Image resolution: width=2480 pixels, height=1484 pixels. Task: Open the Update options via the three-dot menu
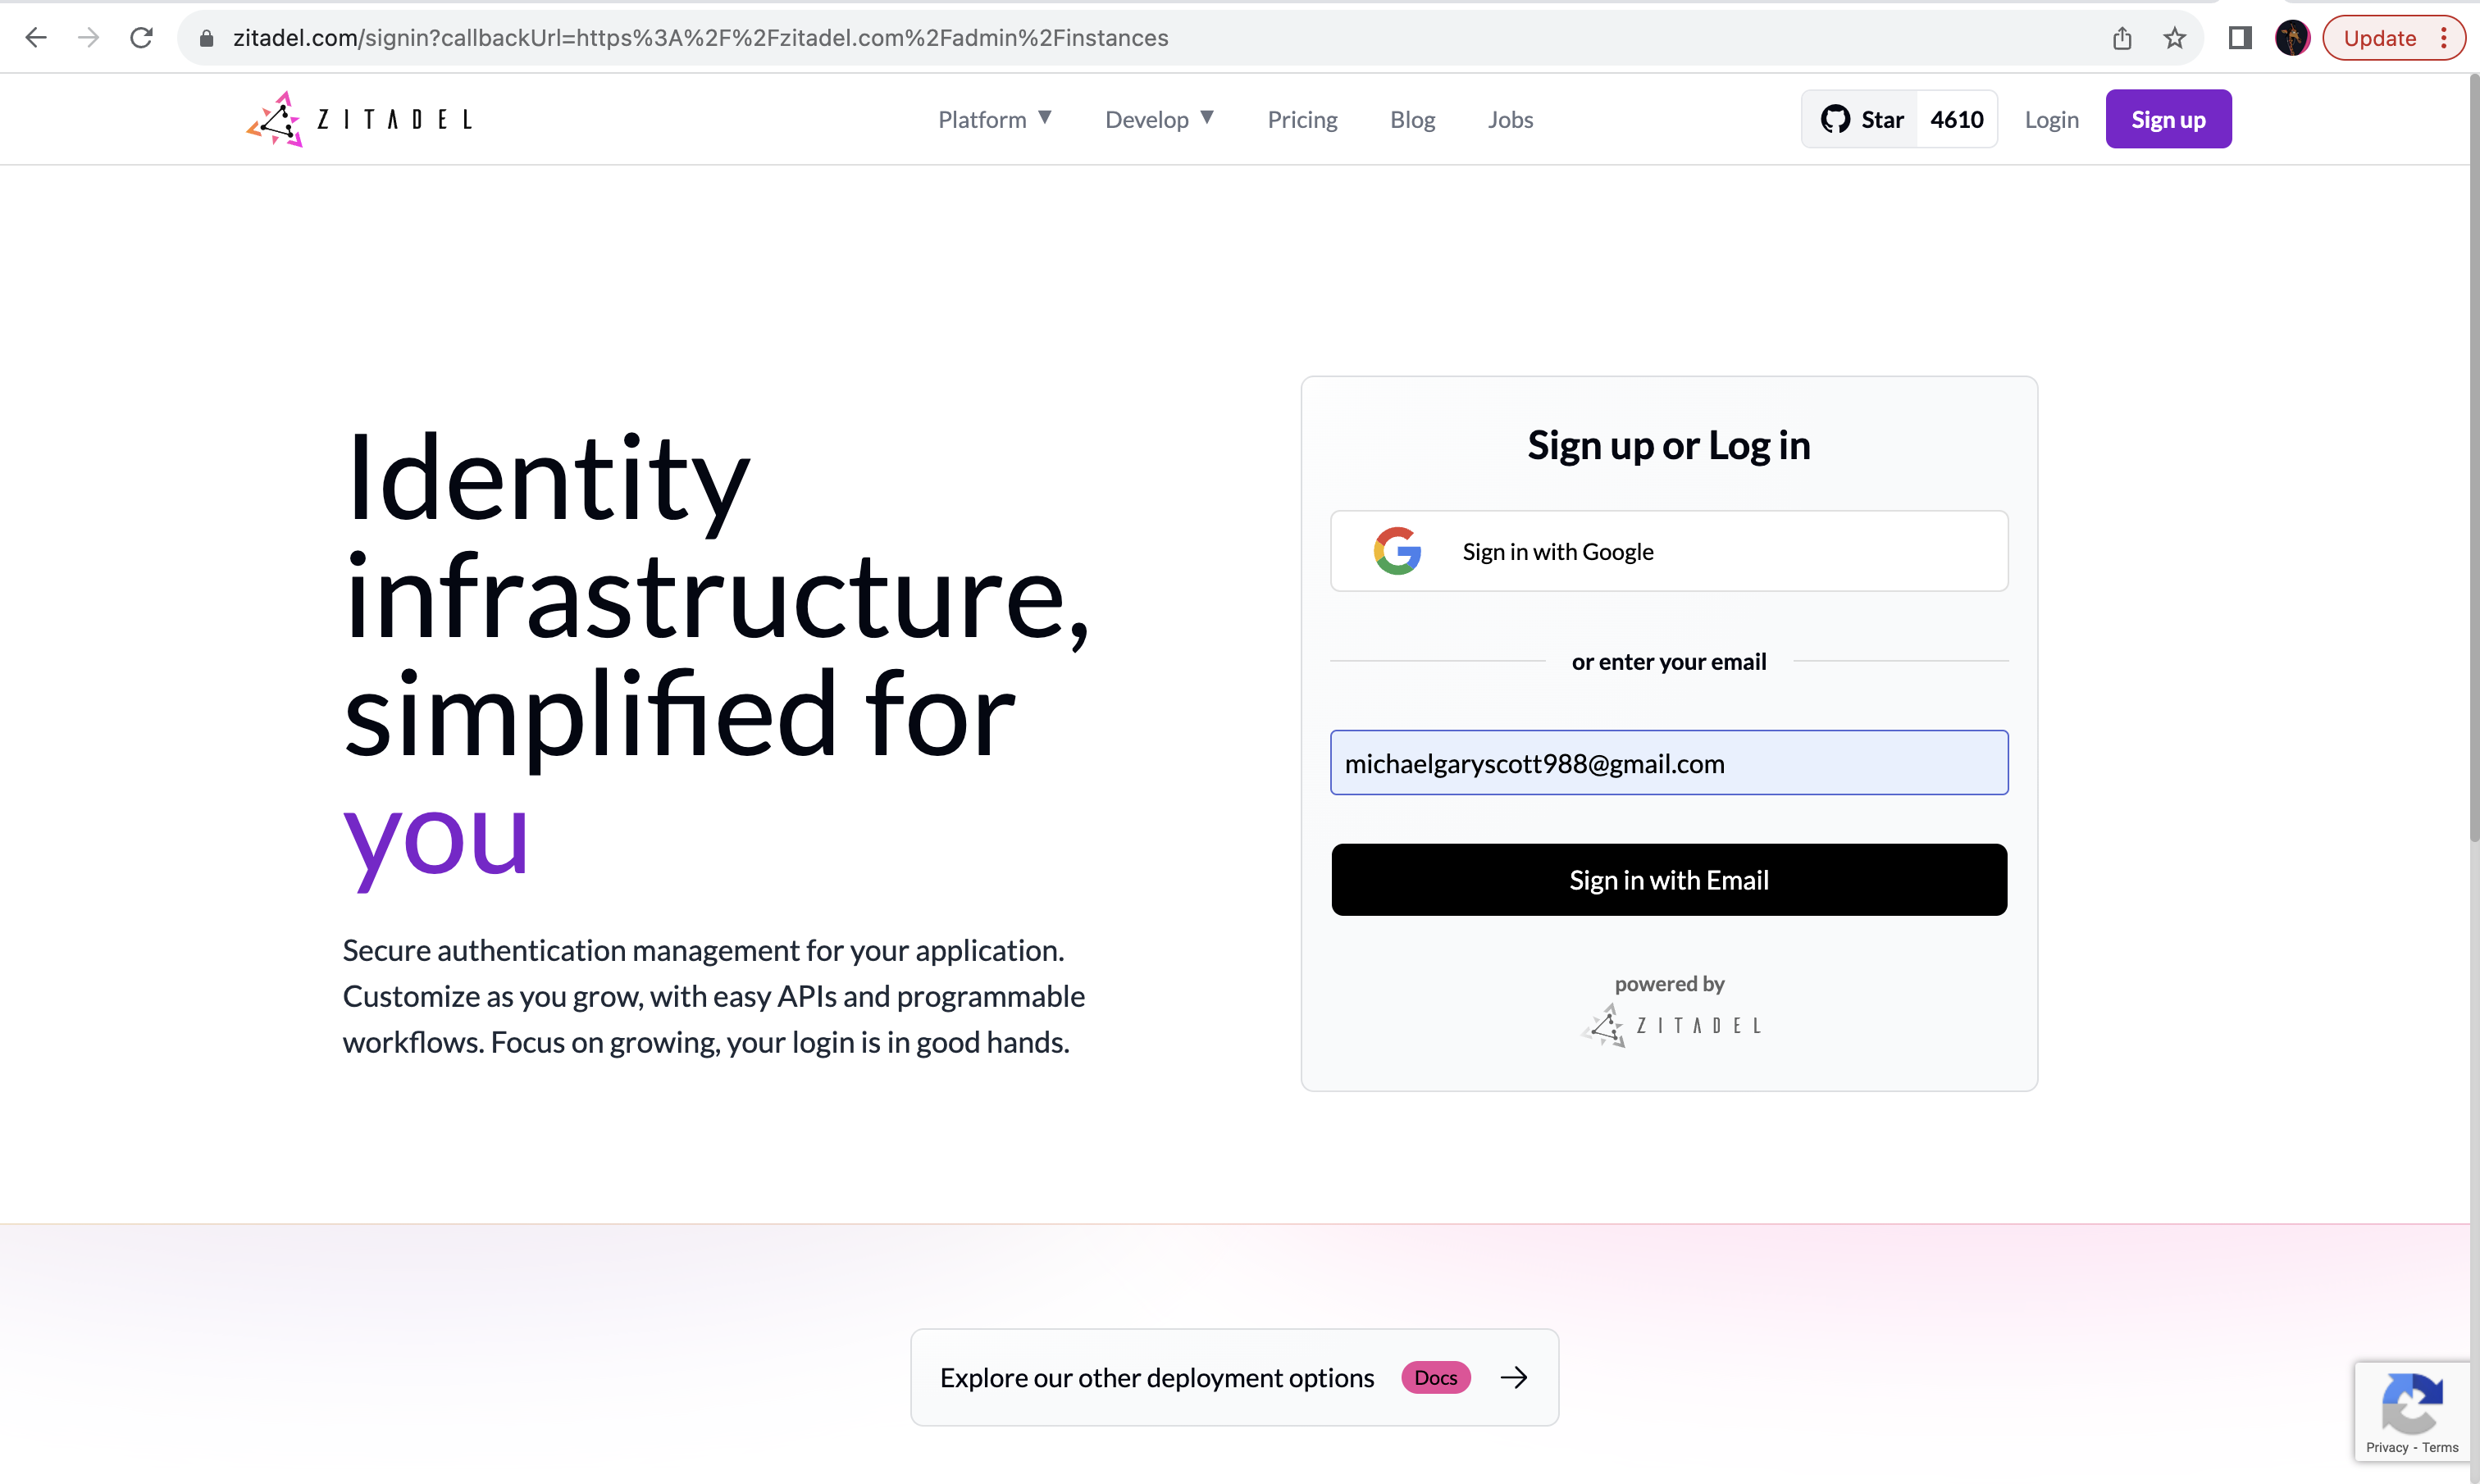click(2443, 37)
